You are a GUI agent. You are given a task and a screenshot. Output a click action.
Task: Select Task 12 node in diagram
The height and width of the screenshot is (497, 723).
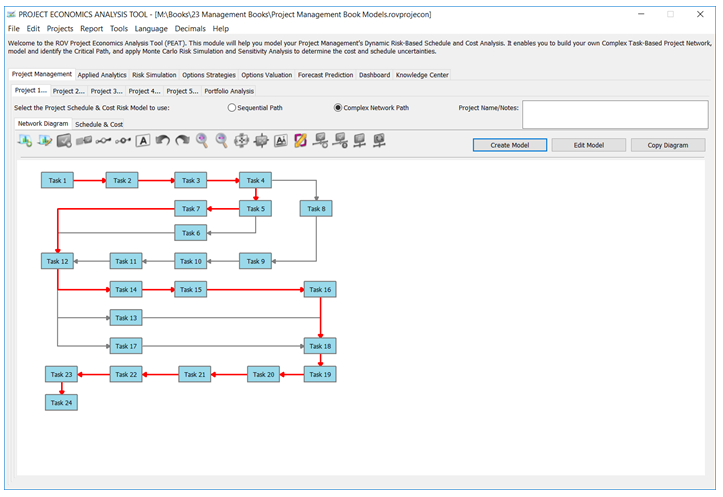point(57,261)
